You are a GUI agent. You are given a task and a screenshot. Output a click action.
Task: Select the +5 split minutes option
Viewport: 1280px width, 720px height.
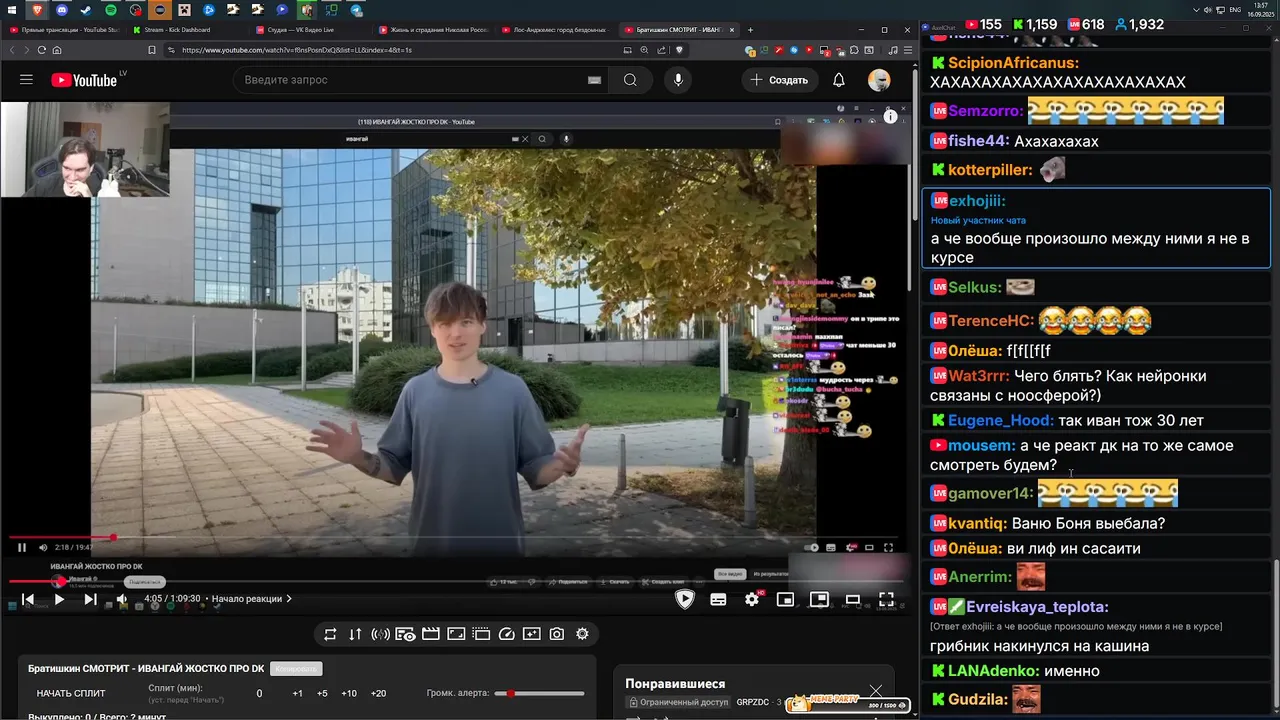[x=322, y=693]
